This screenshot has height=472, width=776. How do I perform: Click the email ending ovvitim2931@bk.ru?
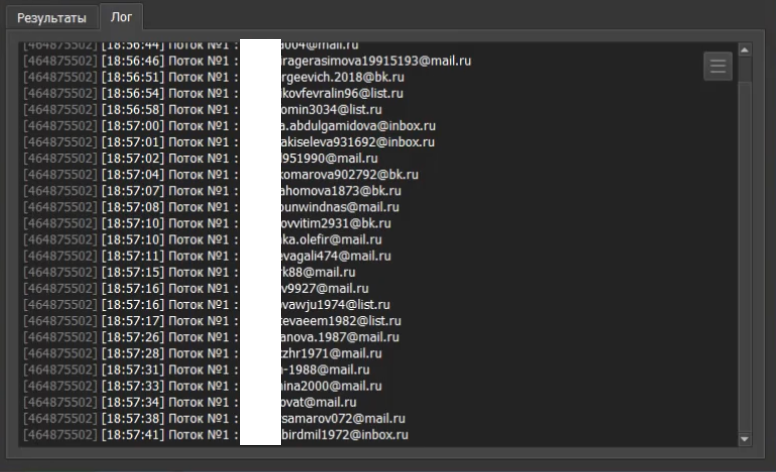point(336,223)
